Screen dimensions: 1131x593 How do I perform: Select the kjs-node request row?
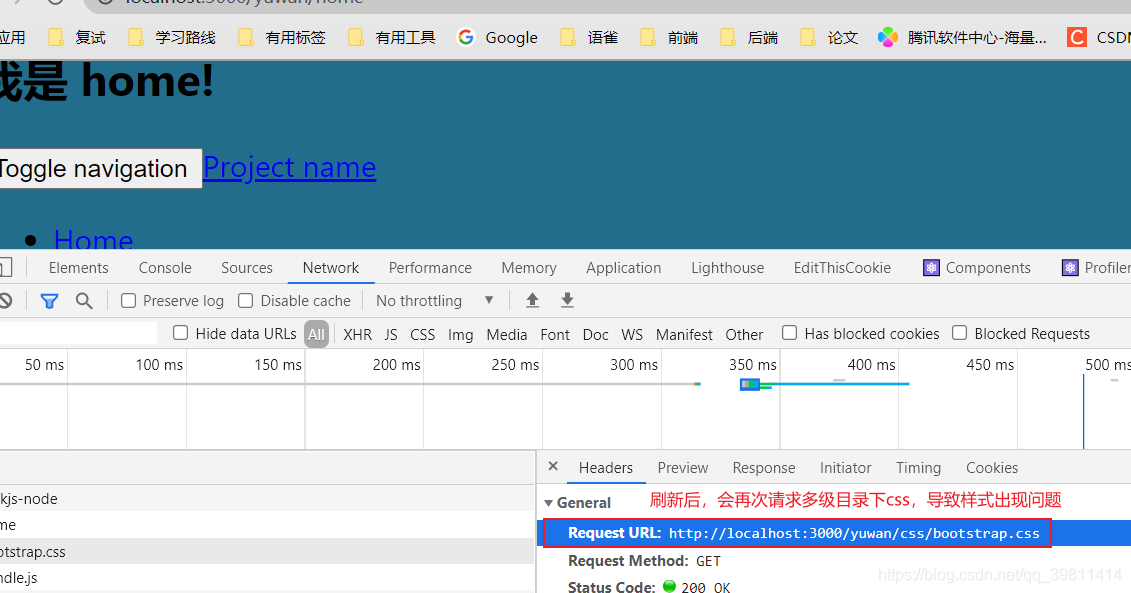267,498
